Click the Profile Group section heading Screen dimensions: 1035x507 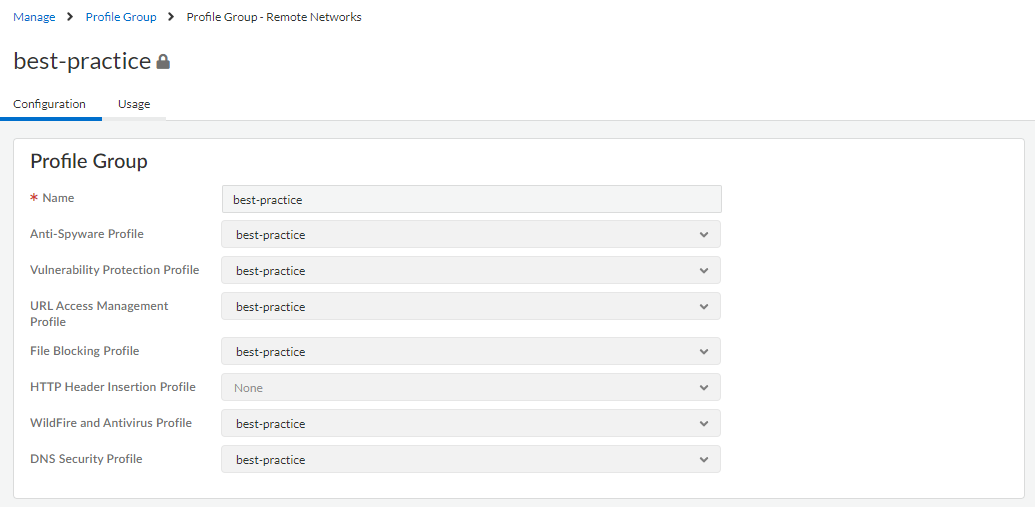[89, 161]
